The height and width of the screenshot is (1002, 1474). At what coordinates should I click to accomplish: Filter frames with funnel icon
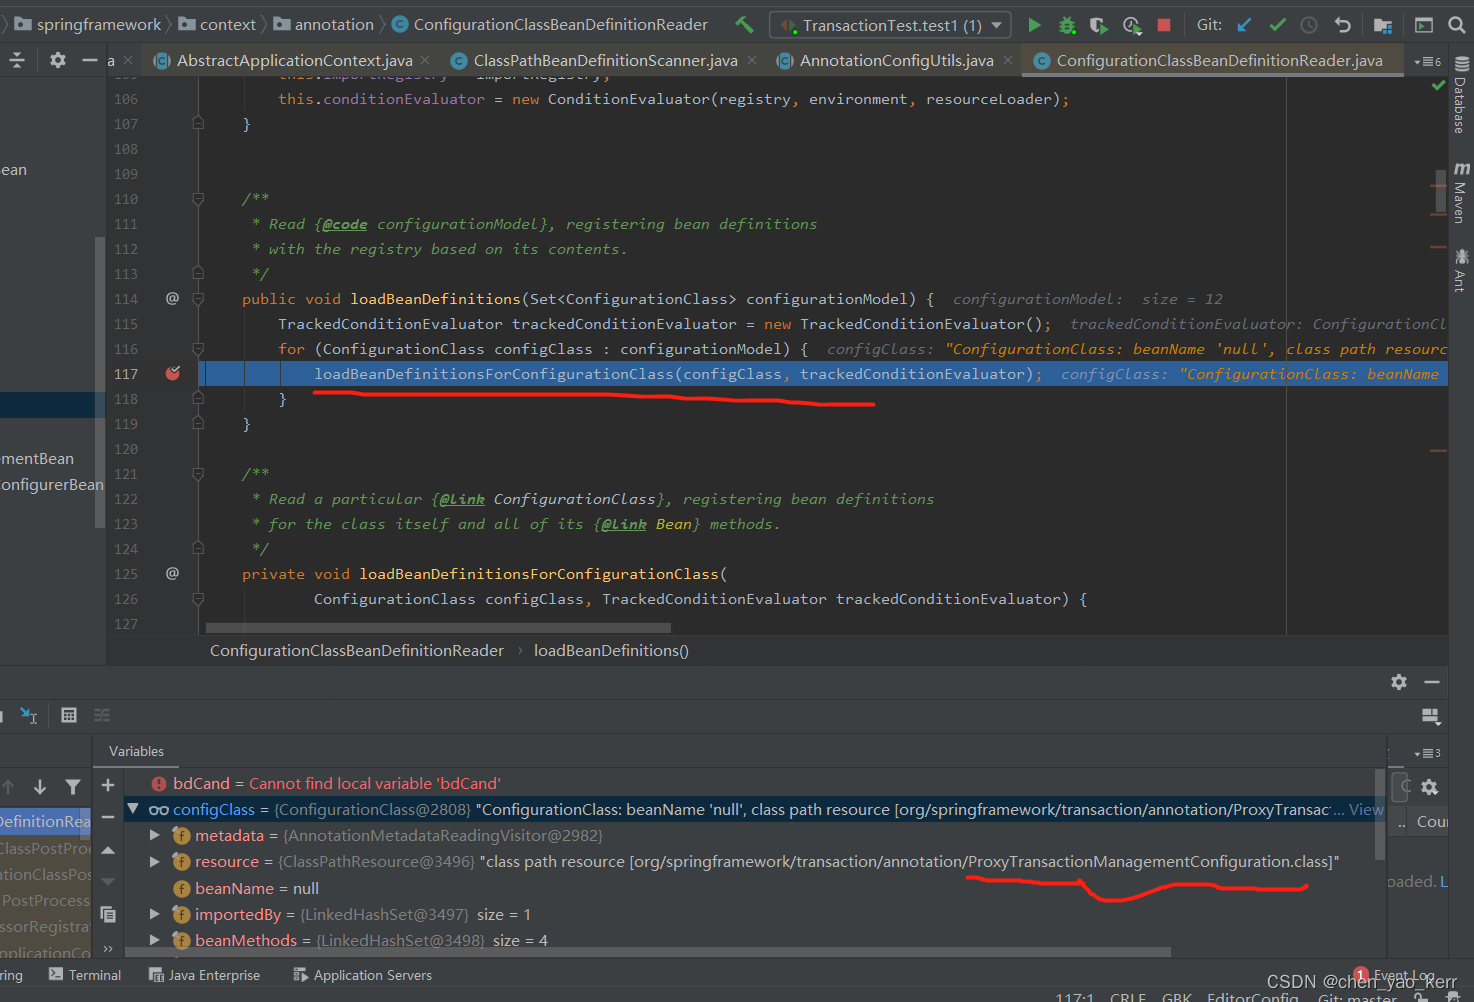click(73, 787)
